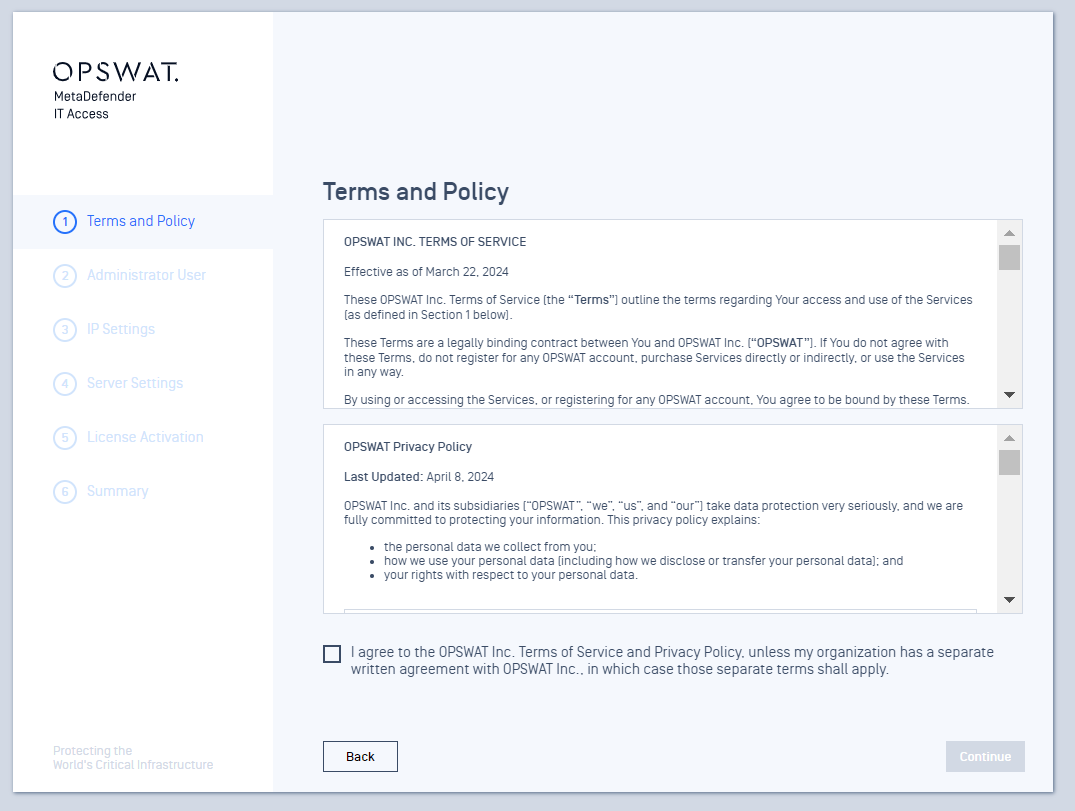
Task: Click the Back button
Action: (x=360, y=756)
